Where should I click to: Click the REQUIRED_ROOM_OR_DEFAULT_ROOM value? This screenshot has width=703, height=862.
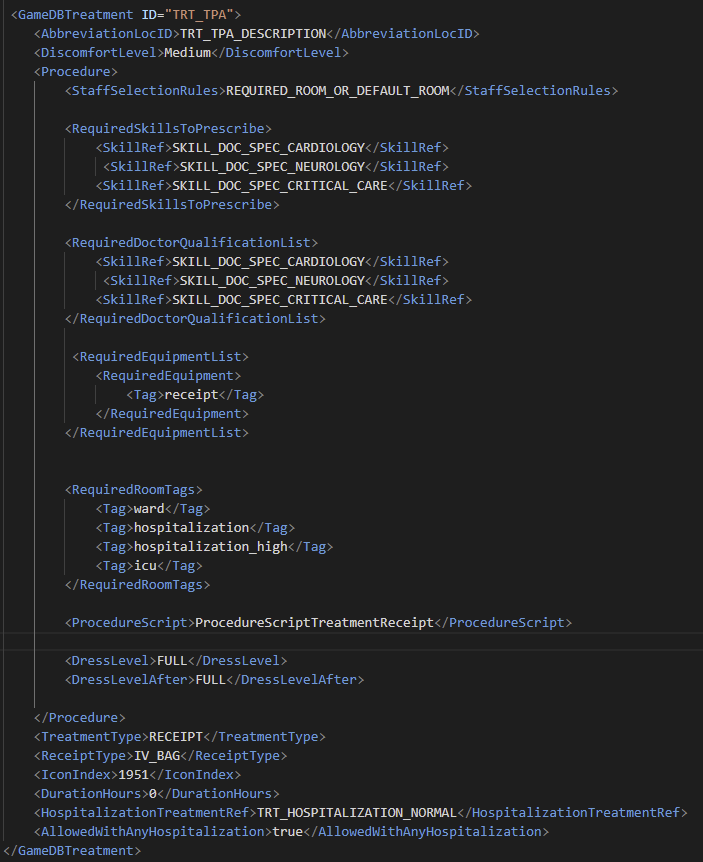(x=338, y=91)
